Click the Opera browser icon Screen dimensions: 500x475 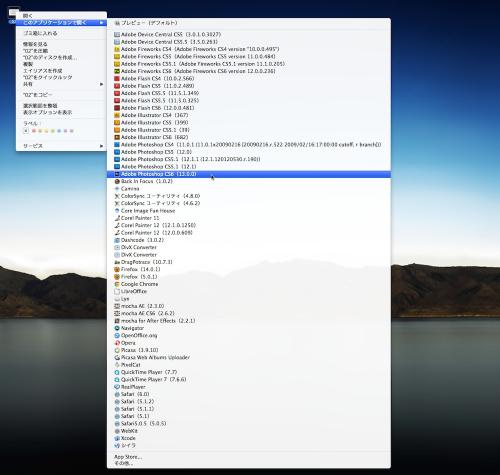point(117,343)
